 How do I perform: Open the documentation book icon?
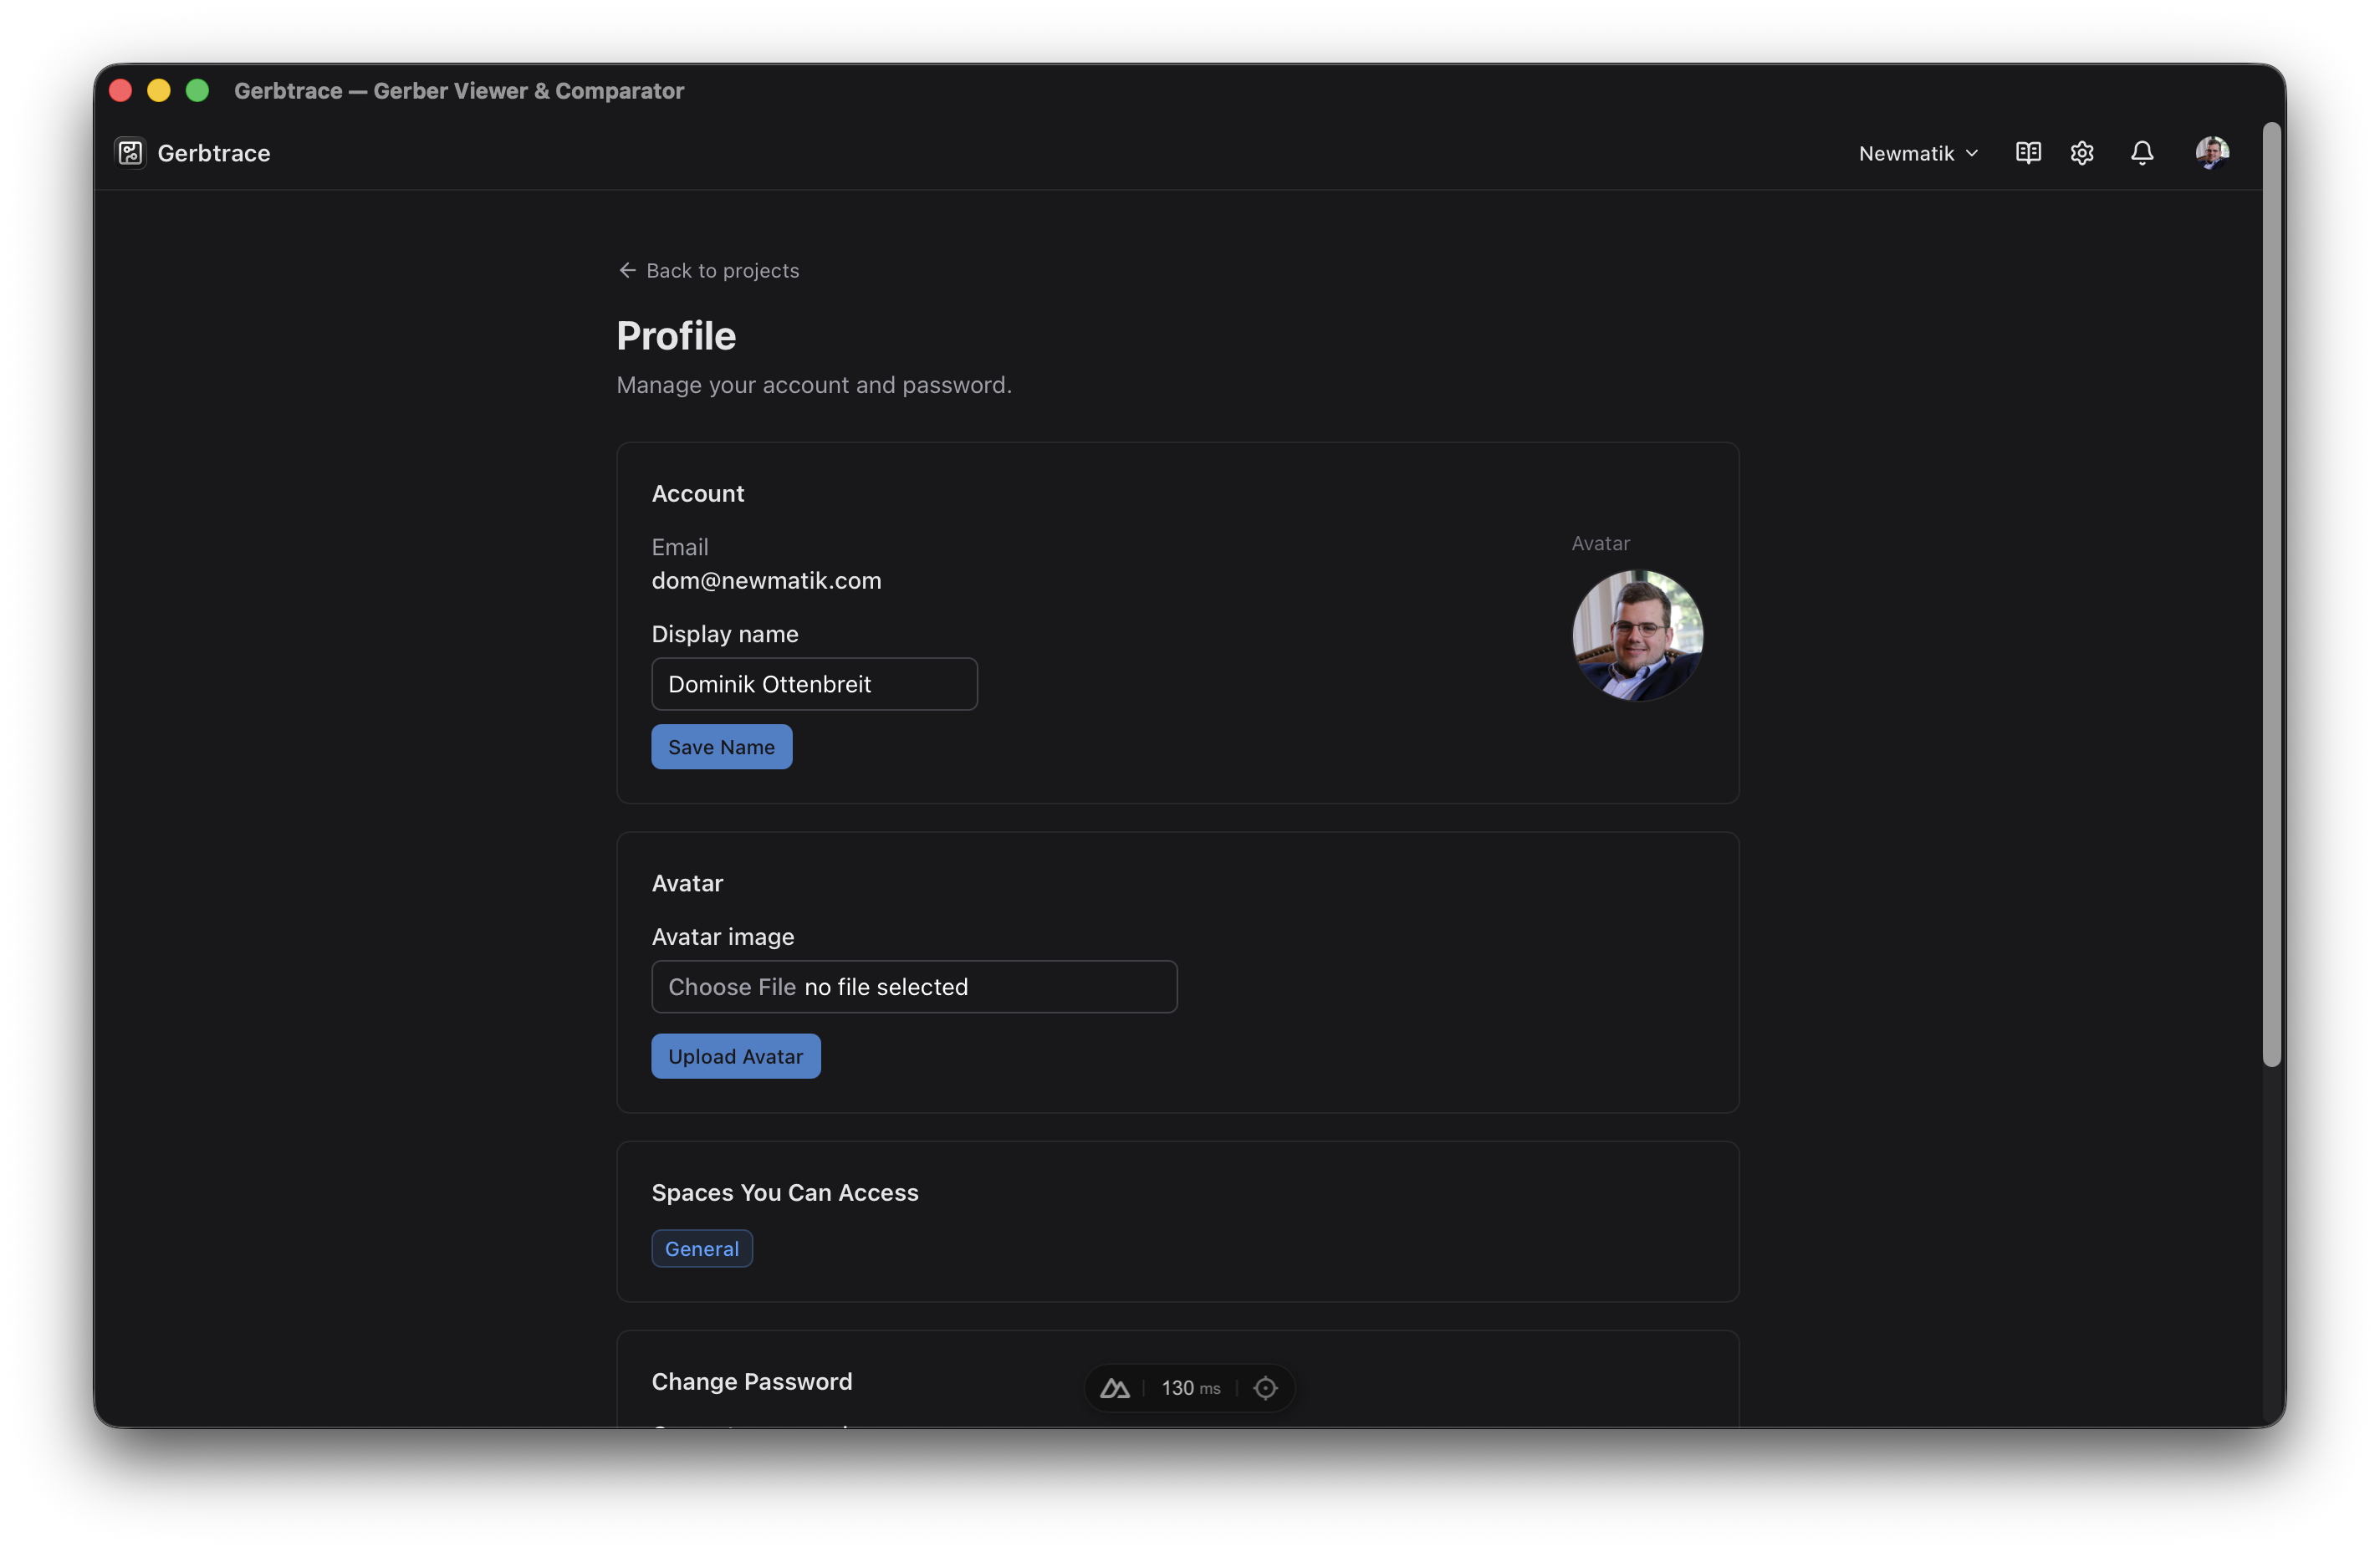2028,152
